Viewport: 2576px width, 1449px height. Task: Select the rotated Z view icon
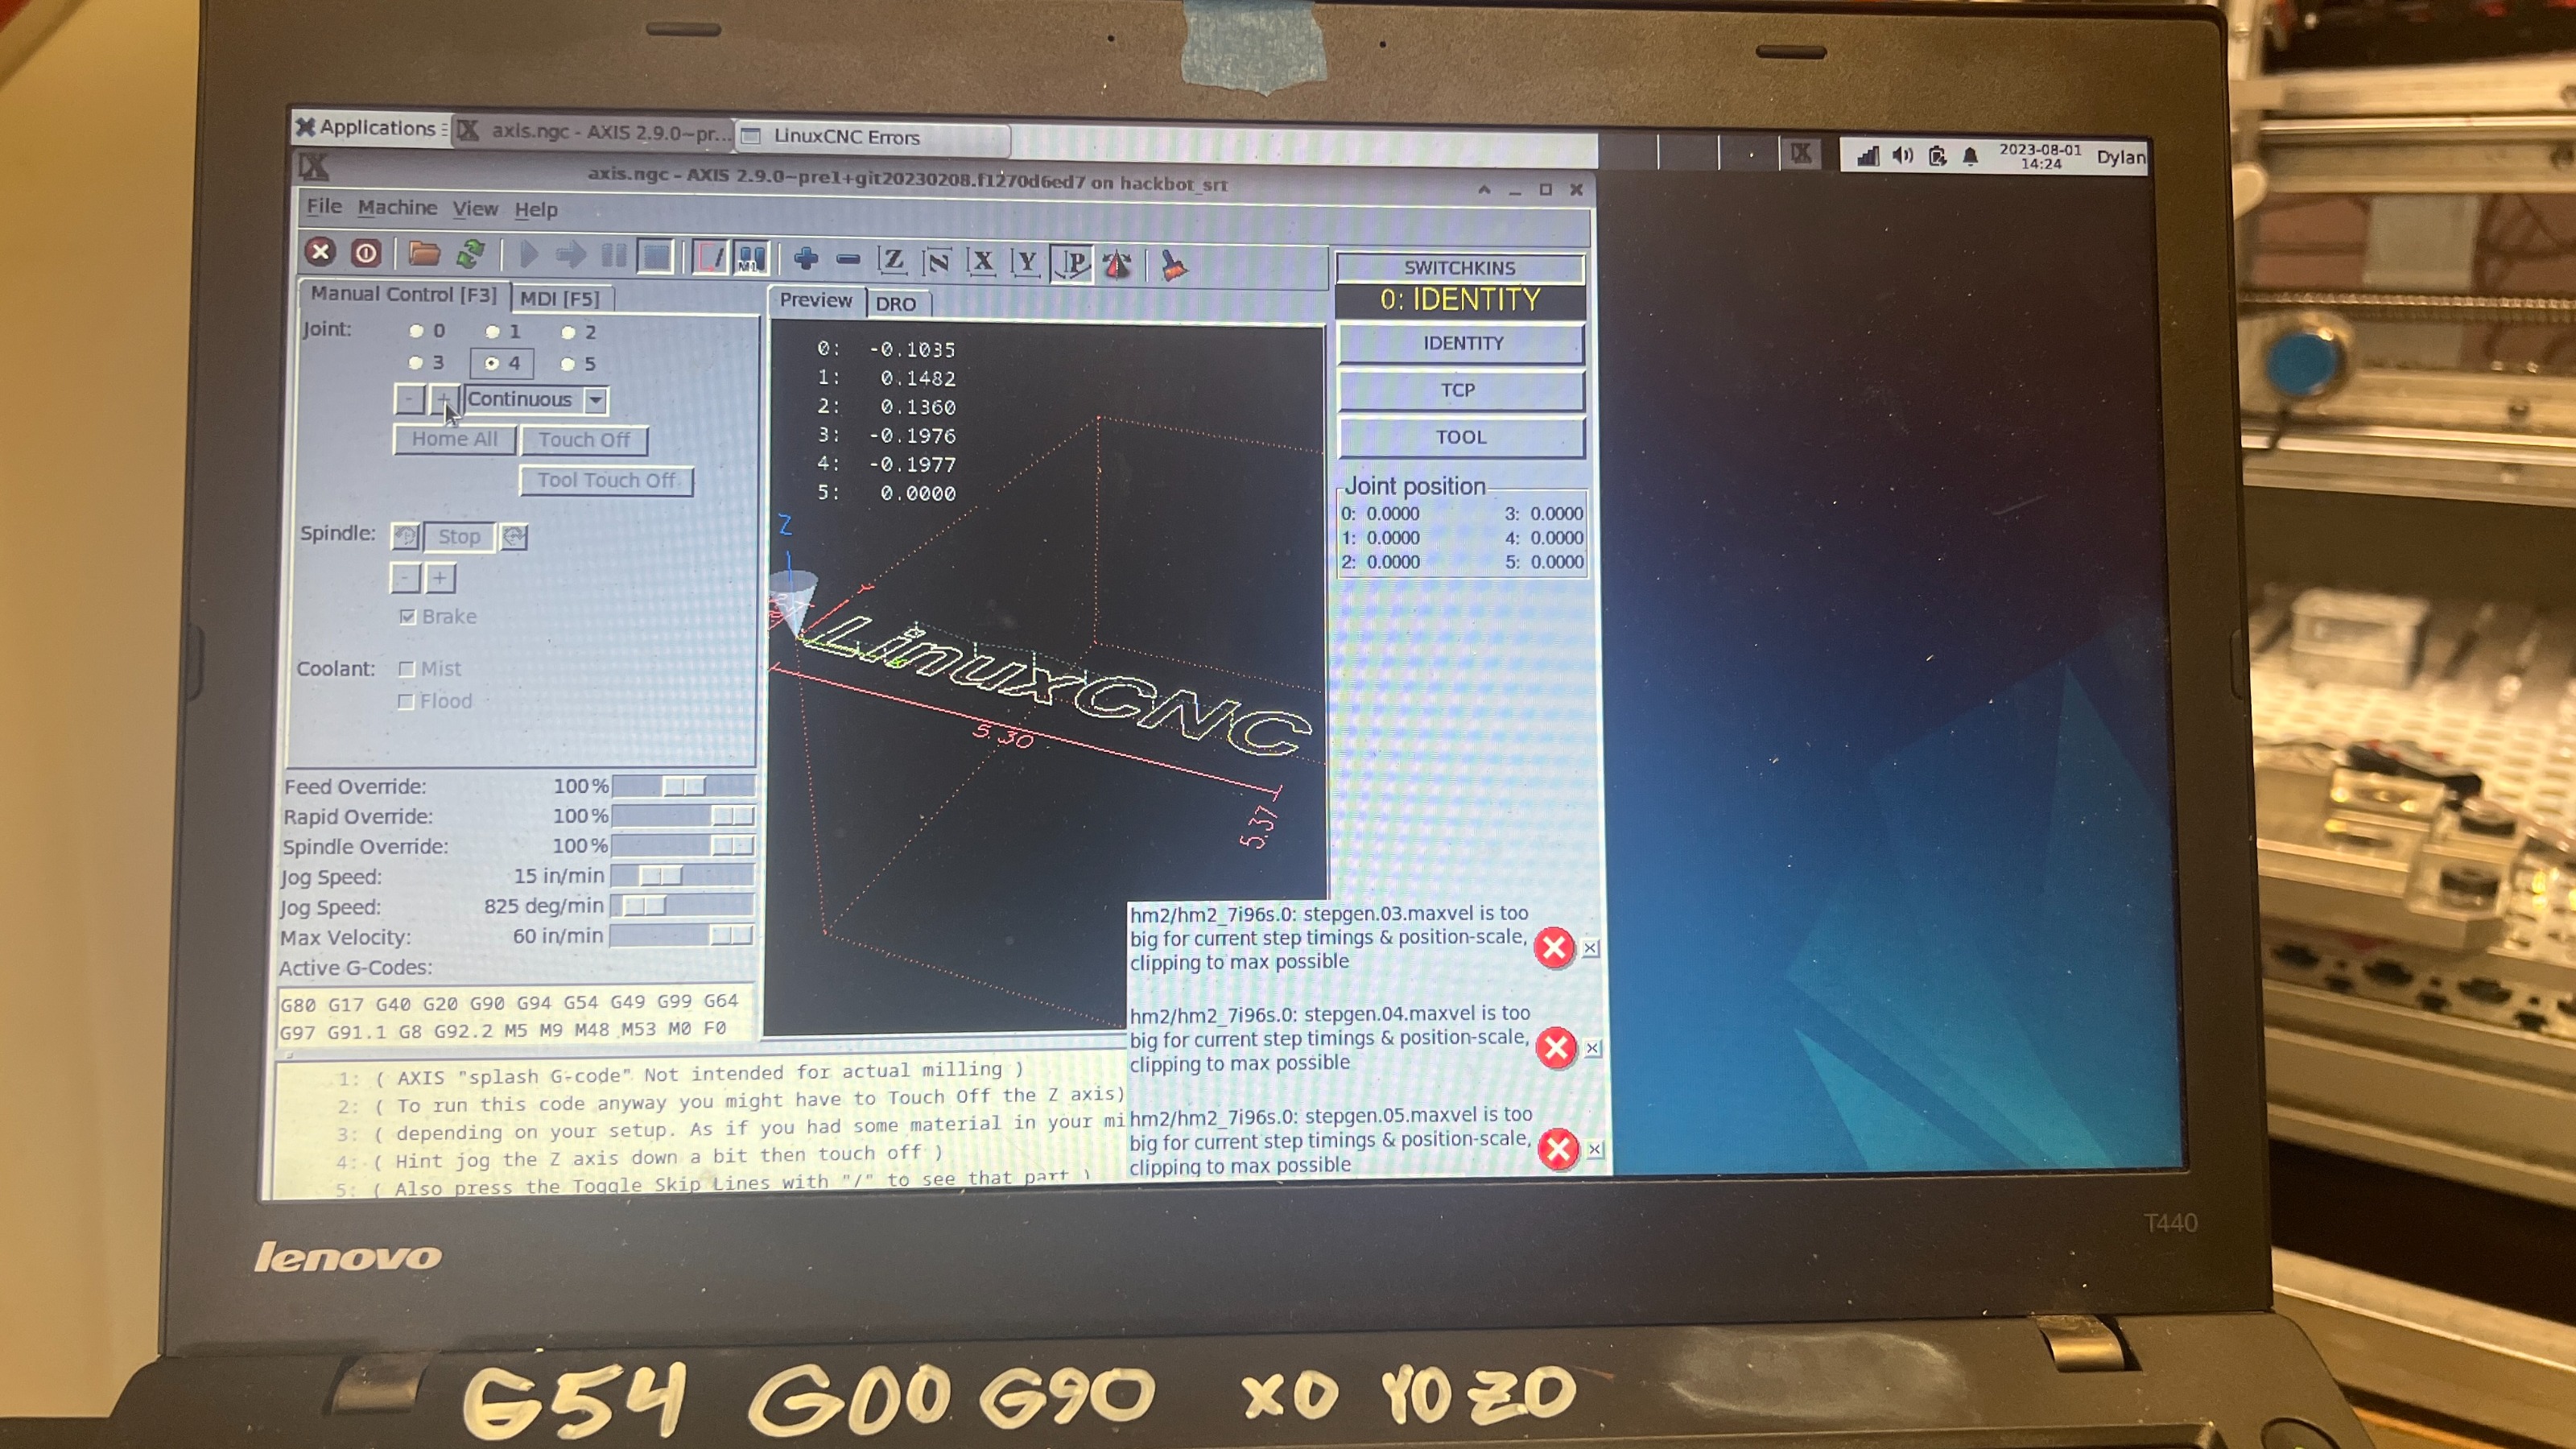click(937, 262)
